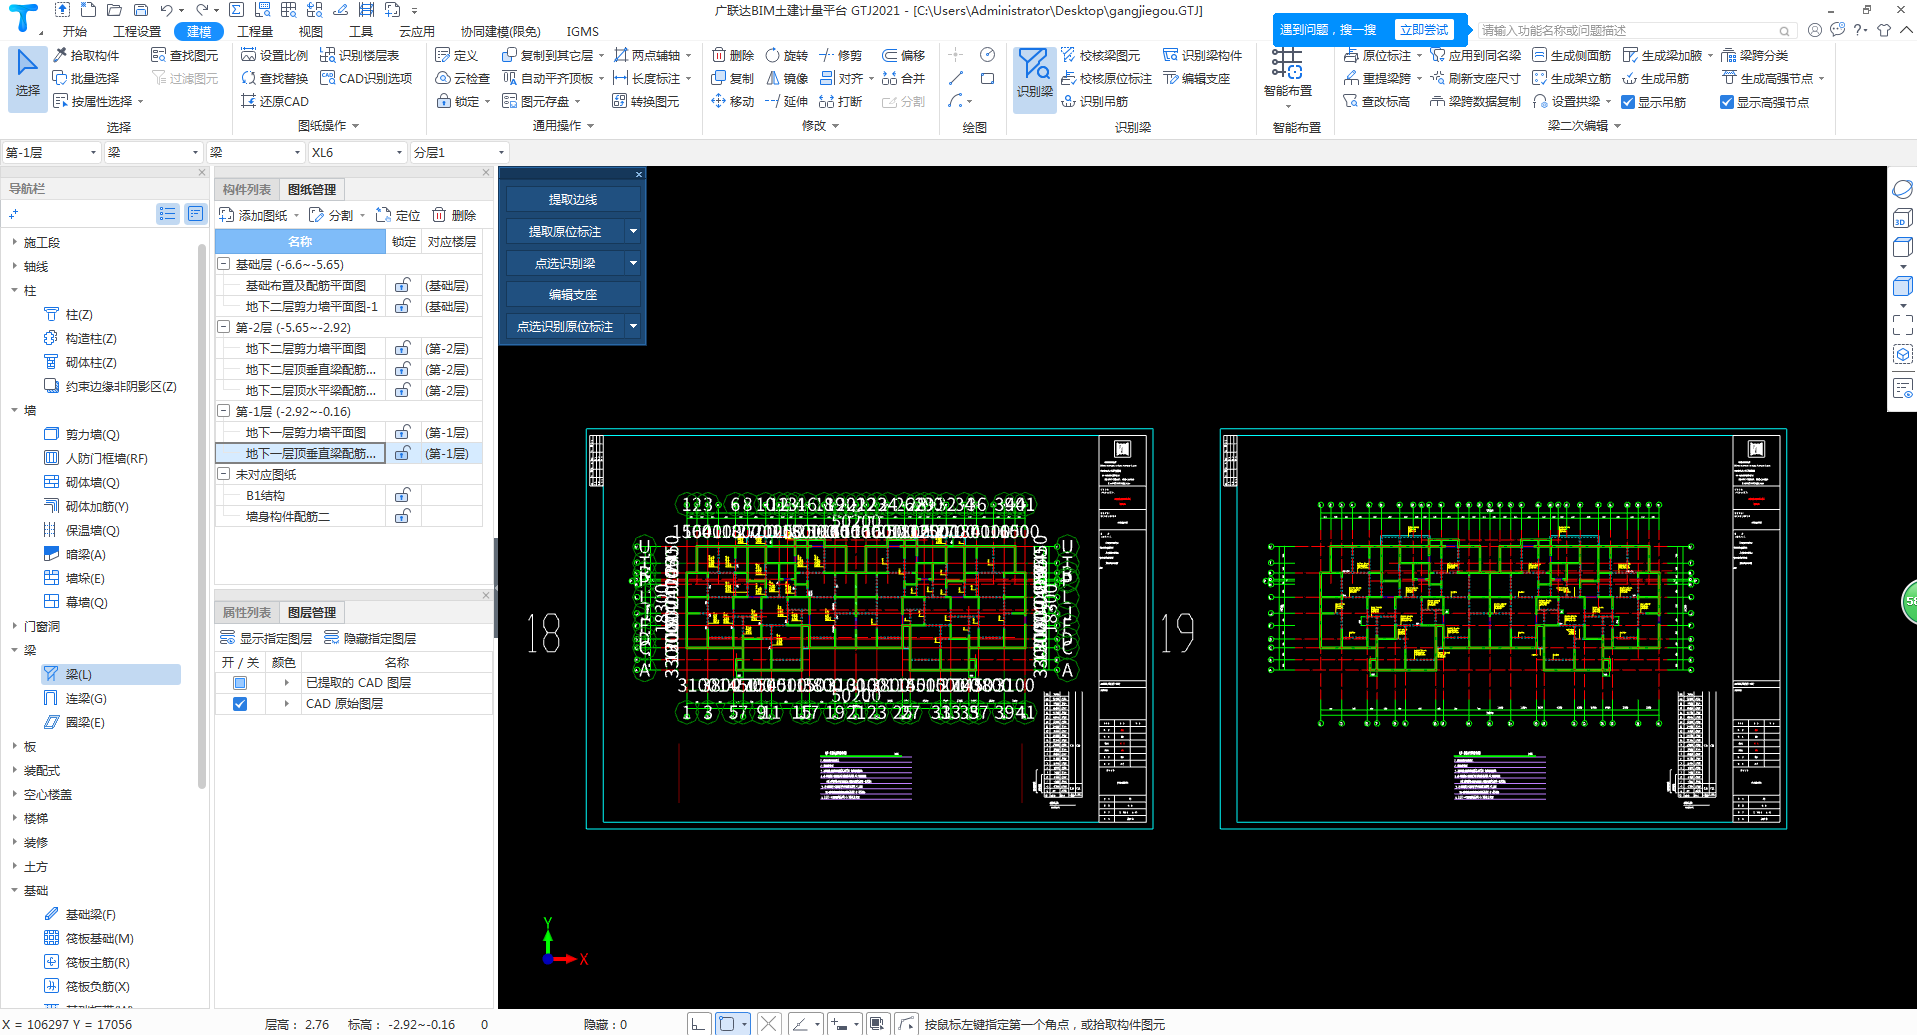Click the 删除 trash icon in drawing panel

439,215
